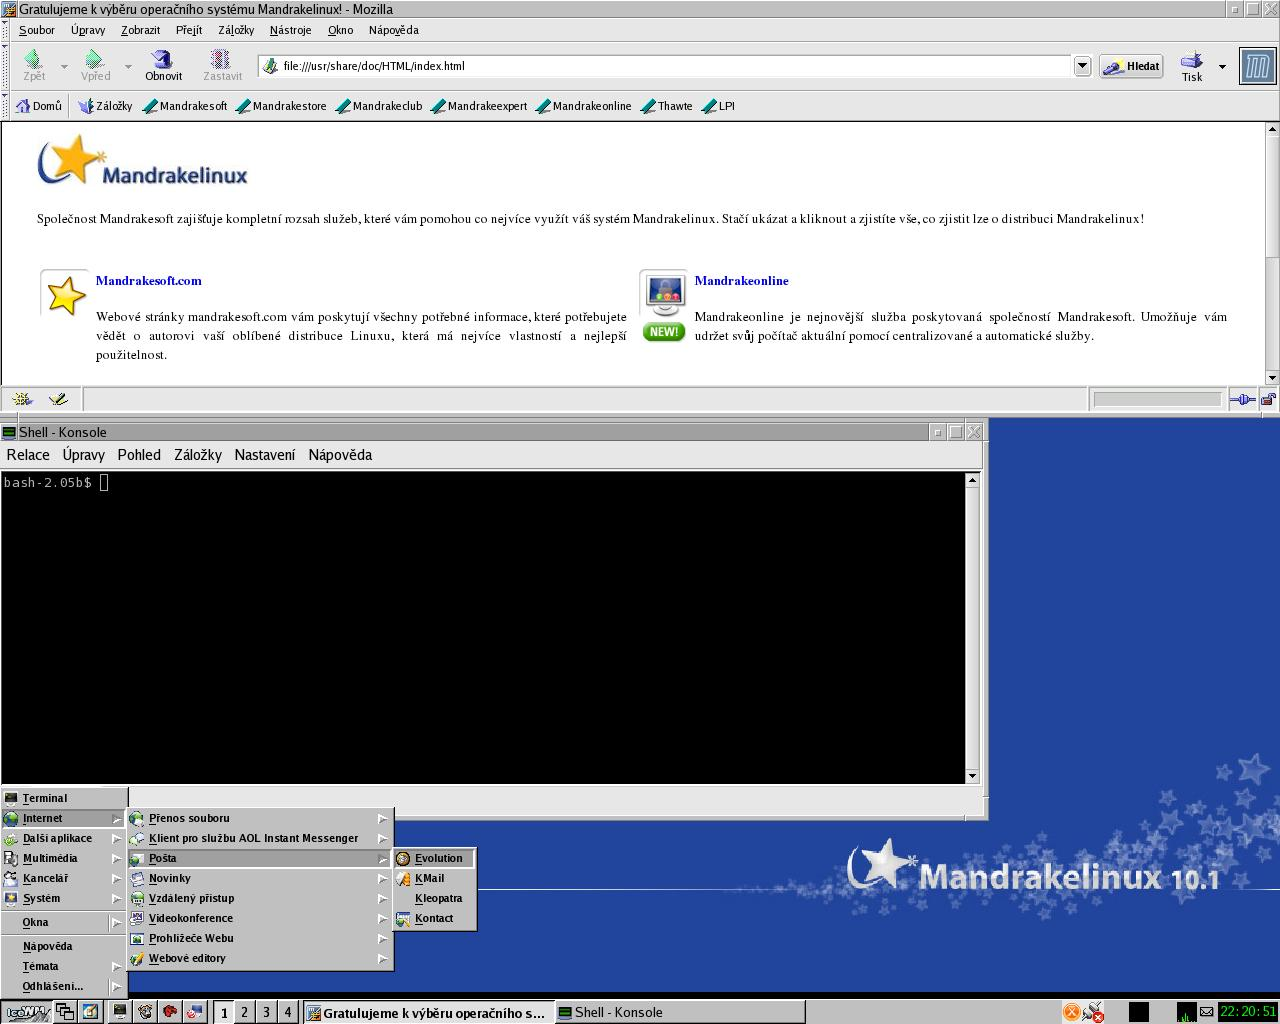Click the online/offline plug icon in Mozilla
This screenshot has height=1024, width=1280.
[x=1242, y=399]
